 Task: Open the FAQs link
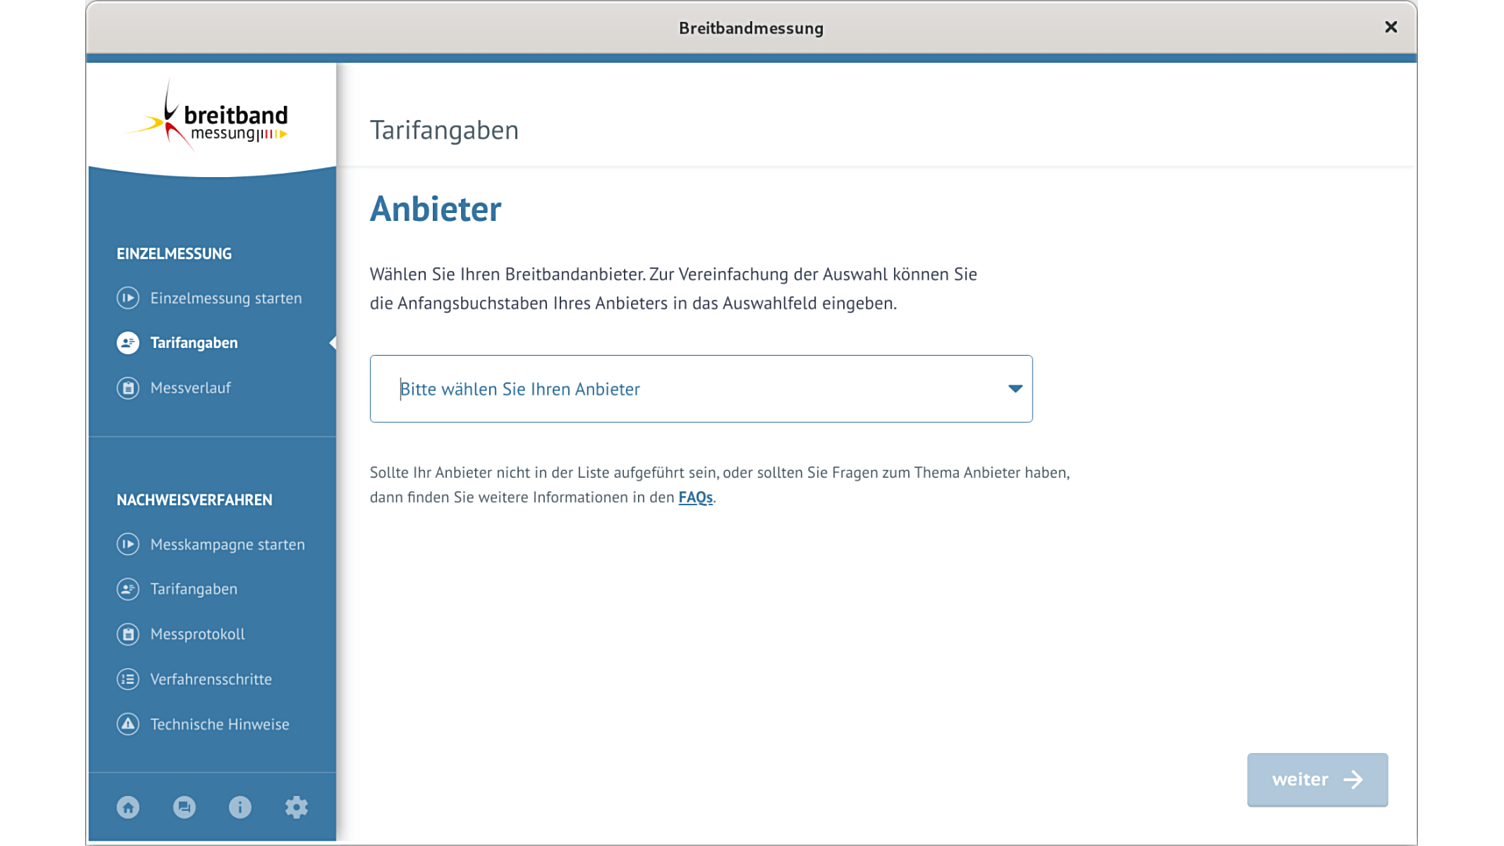[695, 497]
